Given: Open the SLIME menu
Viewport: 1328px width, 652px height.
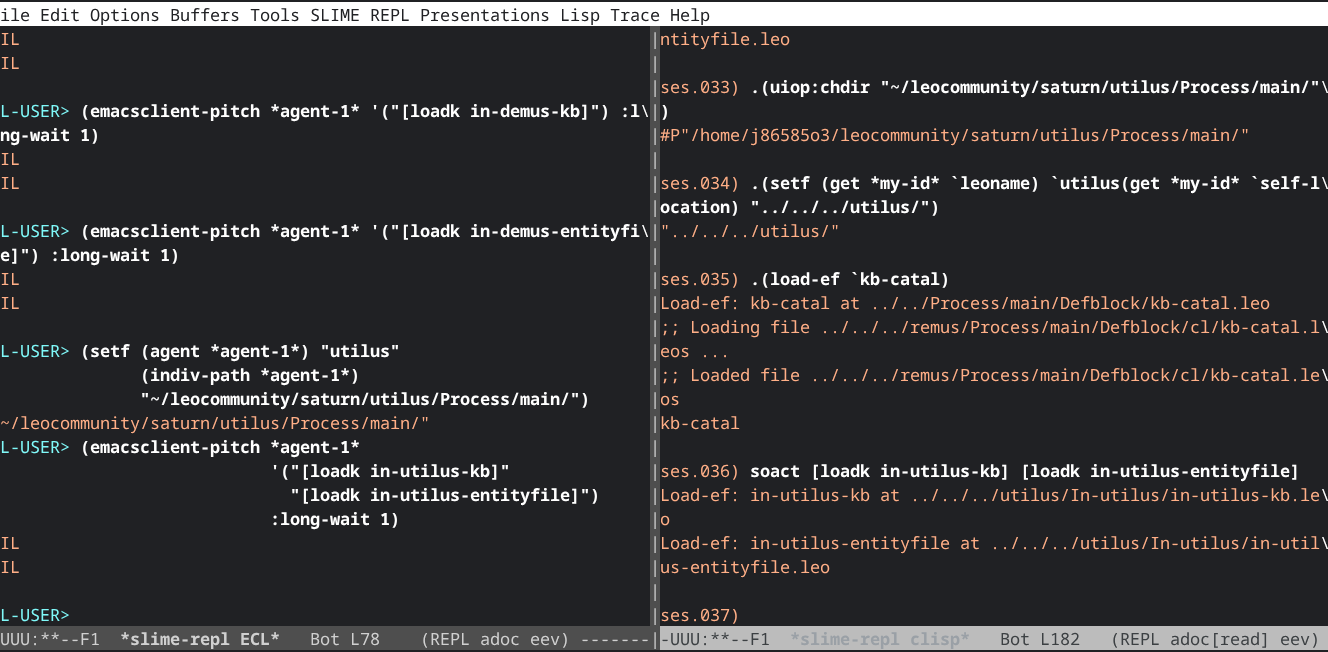Looking at the screenshot, I should coord(334,15).
